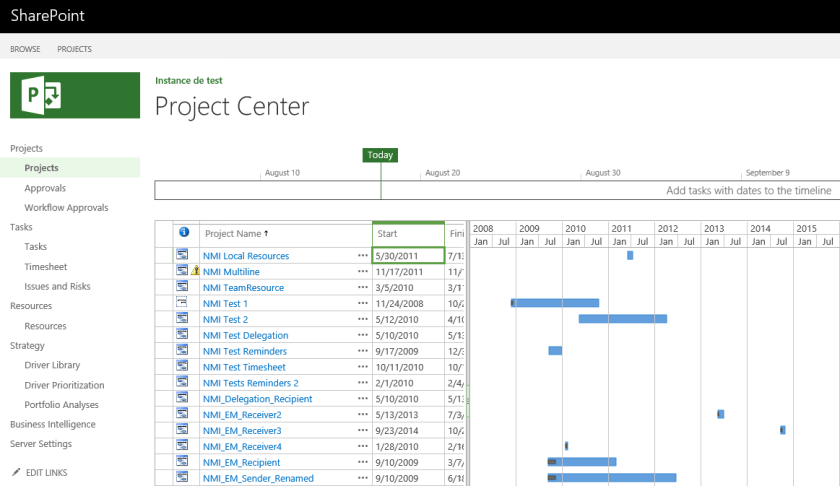Viewport: 840px width, 486px height.
Task: Click the blue info indicator column icon
Action: click(x=184, y=233)
